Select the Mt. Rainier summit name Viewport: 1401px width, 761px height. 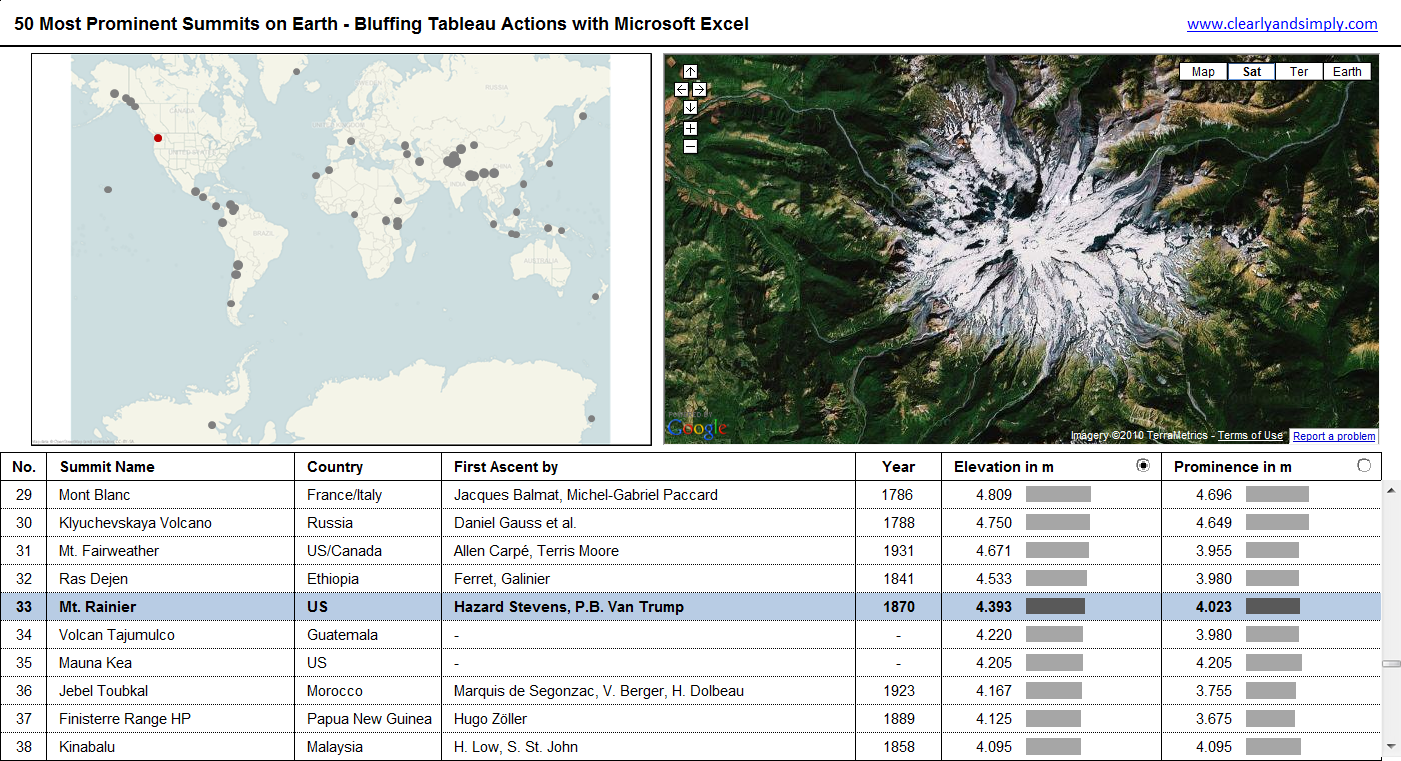pyautogui.click(x=97, y=607)
